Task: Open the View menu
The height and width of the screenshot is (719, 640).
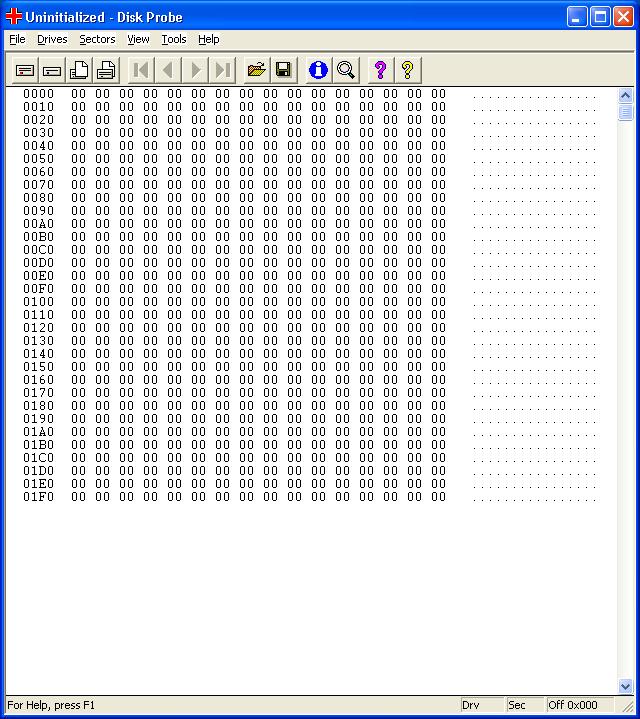Action: tap(138, 39)
